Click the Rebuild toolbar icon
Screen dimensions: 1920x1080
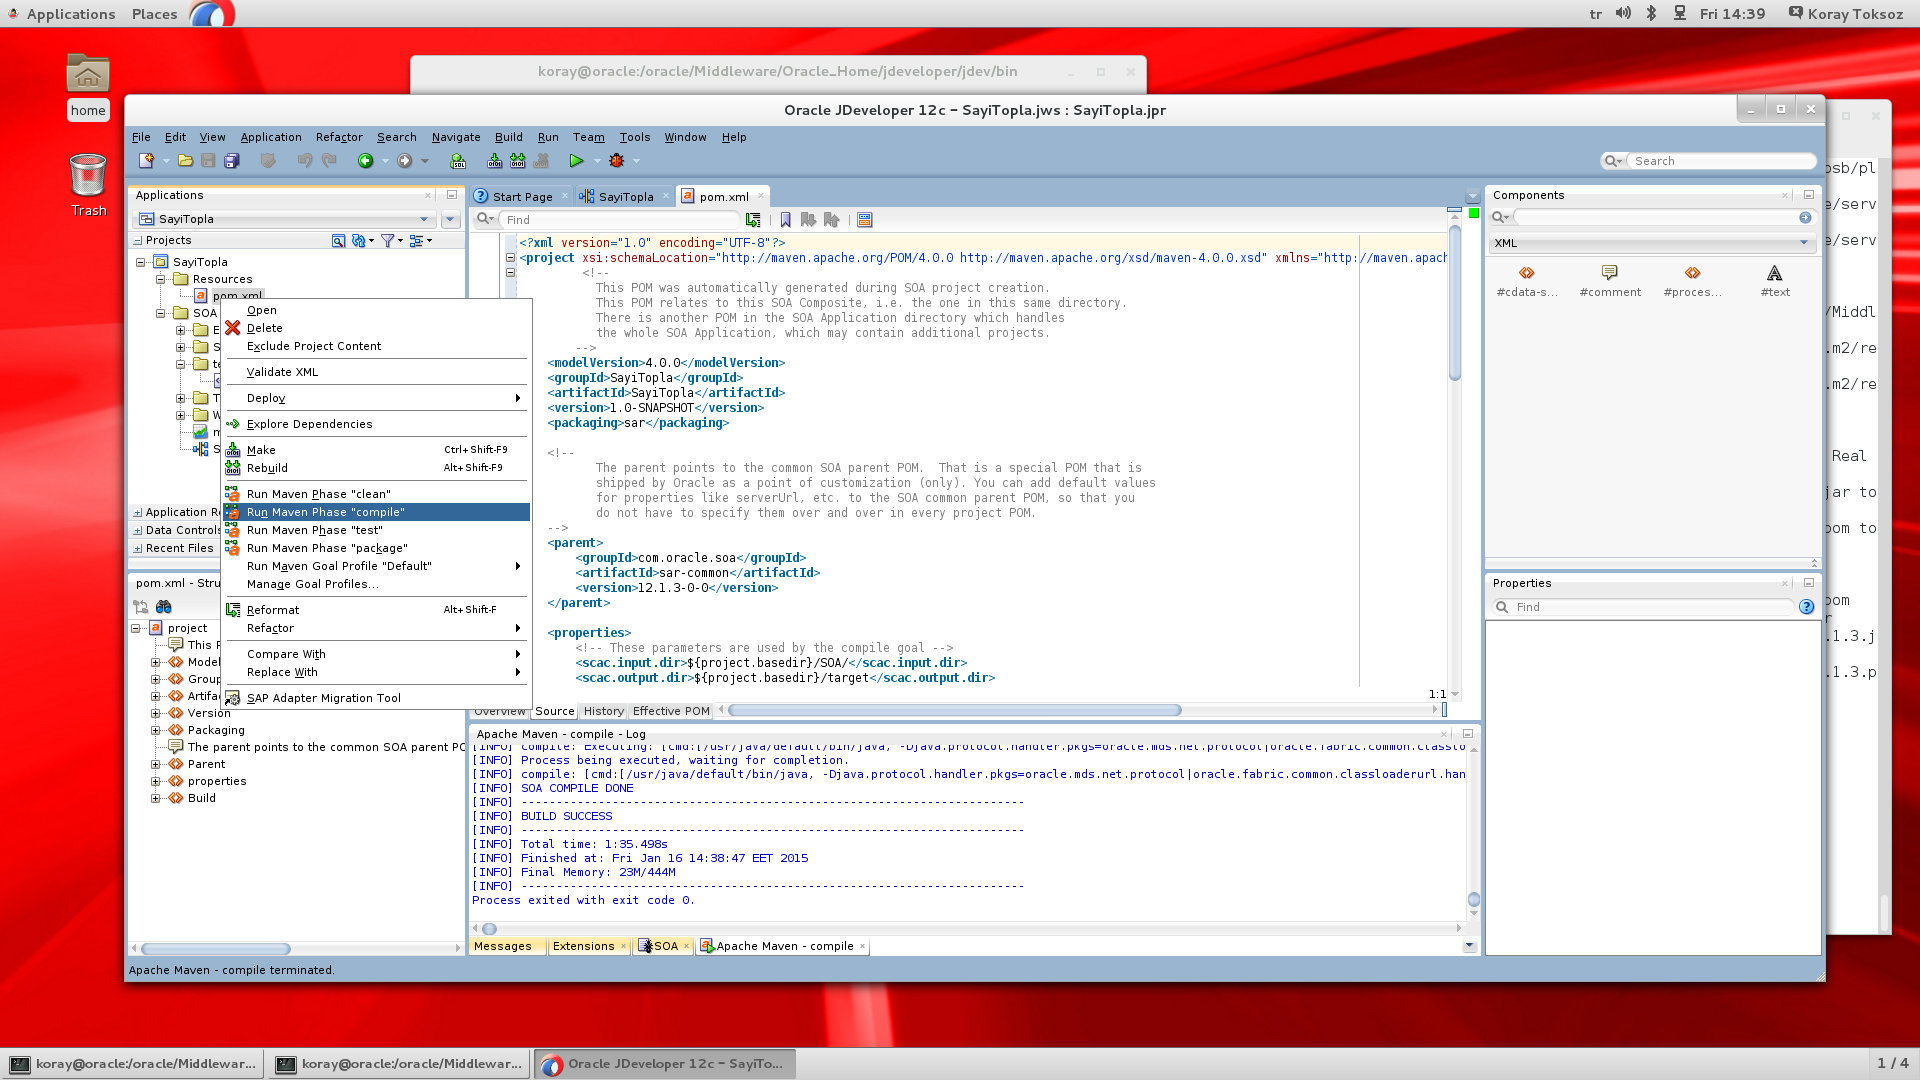[x=517, y=161]
